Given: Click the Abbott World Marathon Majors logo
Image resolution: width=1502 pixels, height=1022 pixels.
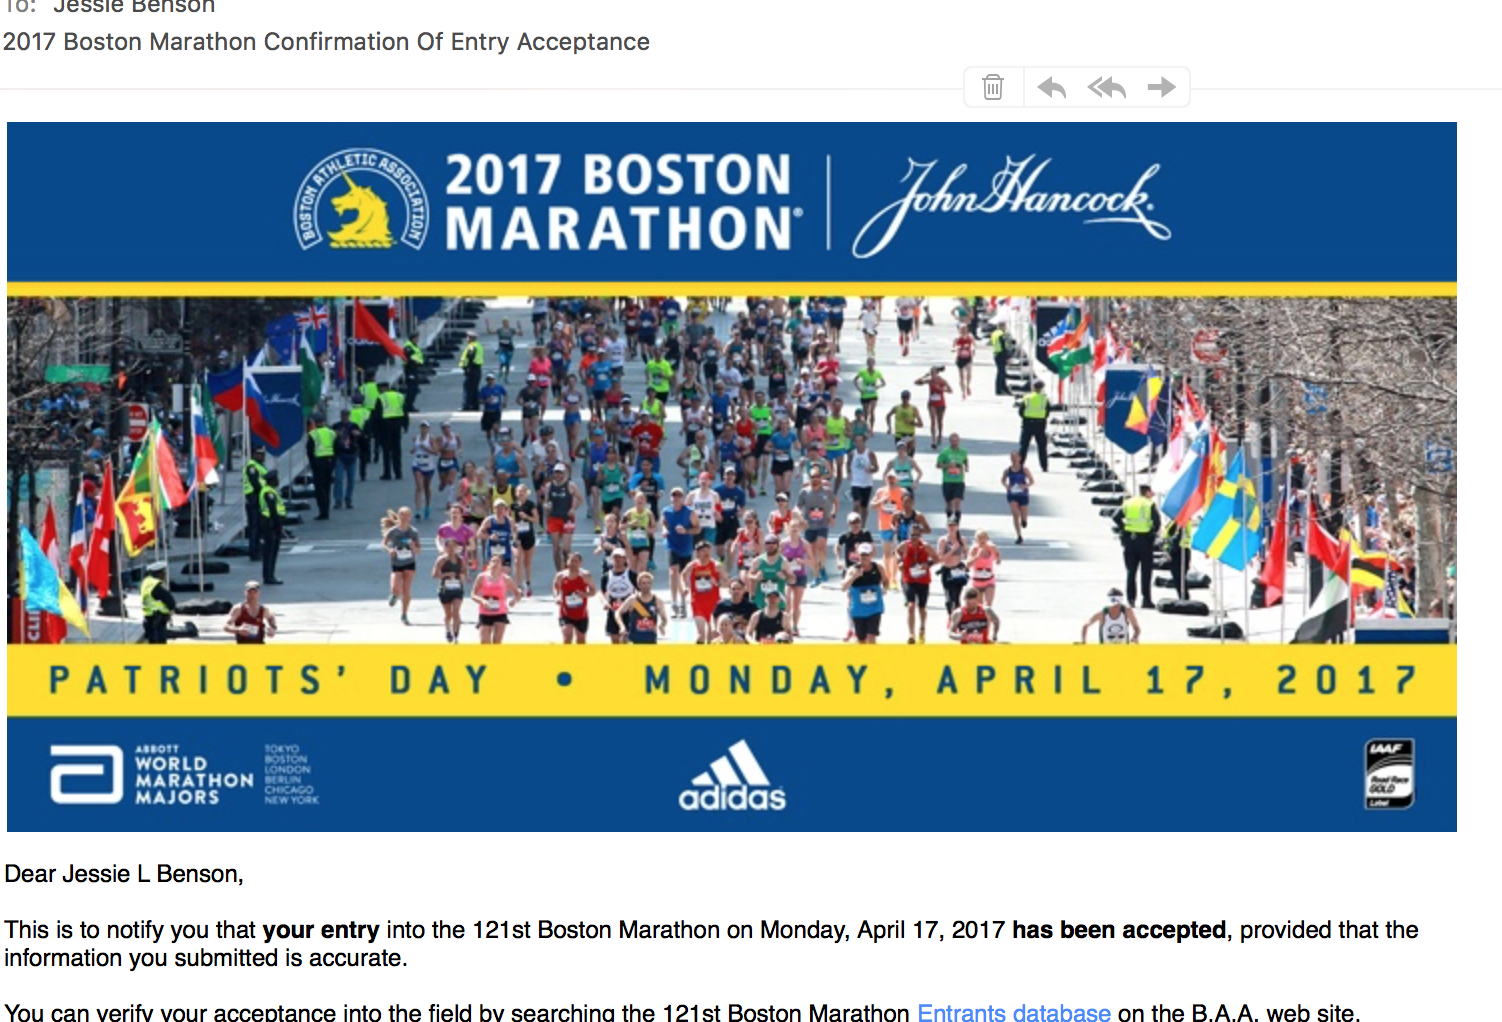Looking at the screenshot, I should [x=152, y=775].
